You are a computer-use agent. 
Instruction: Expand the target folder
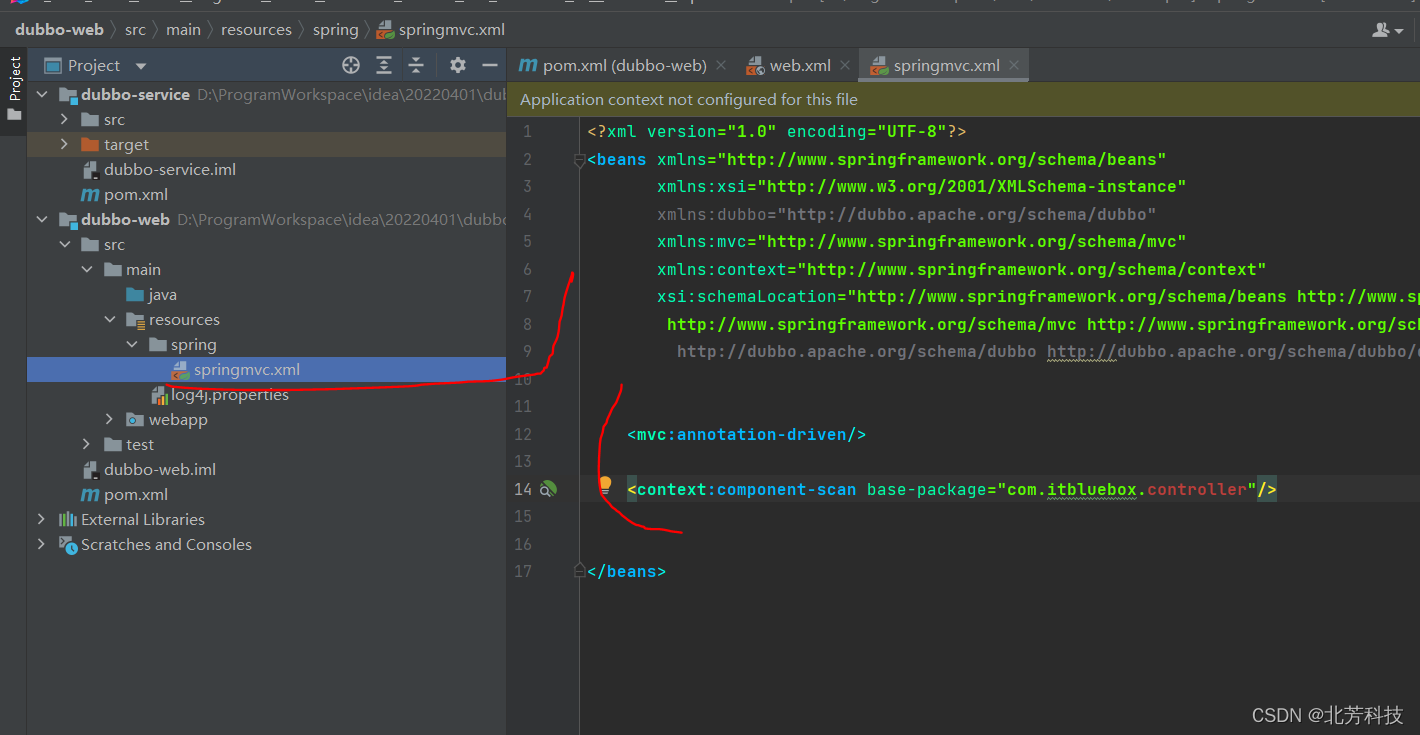(64, 144)
